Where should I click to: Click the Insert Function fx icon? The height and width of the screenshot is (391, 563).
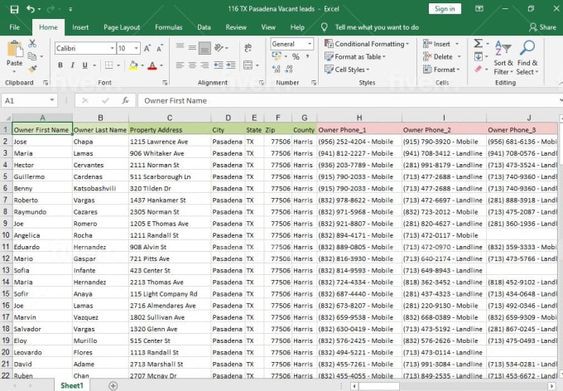(x=125, y=101)
